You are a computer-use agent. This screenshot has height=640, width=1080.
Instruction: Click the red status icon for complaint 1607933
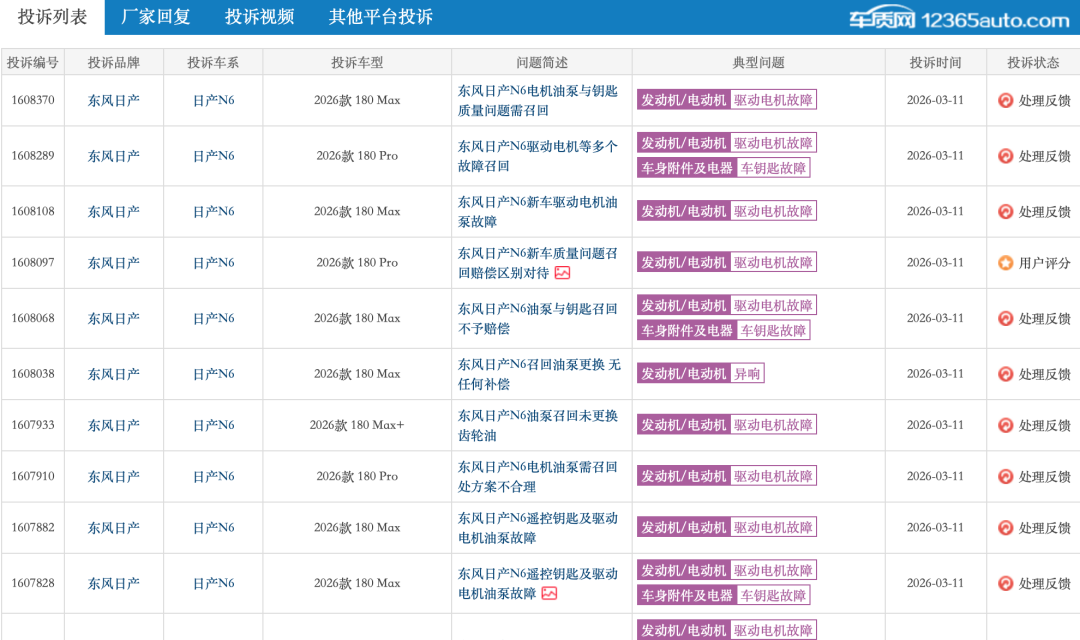[1005, 425]
